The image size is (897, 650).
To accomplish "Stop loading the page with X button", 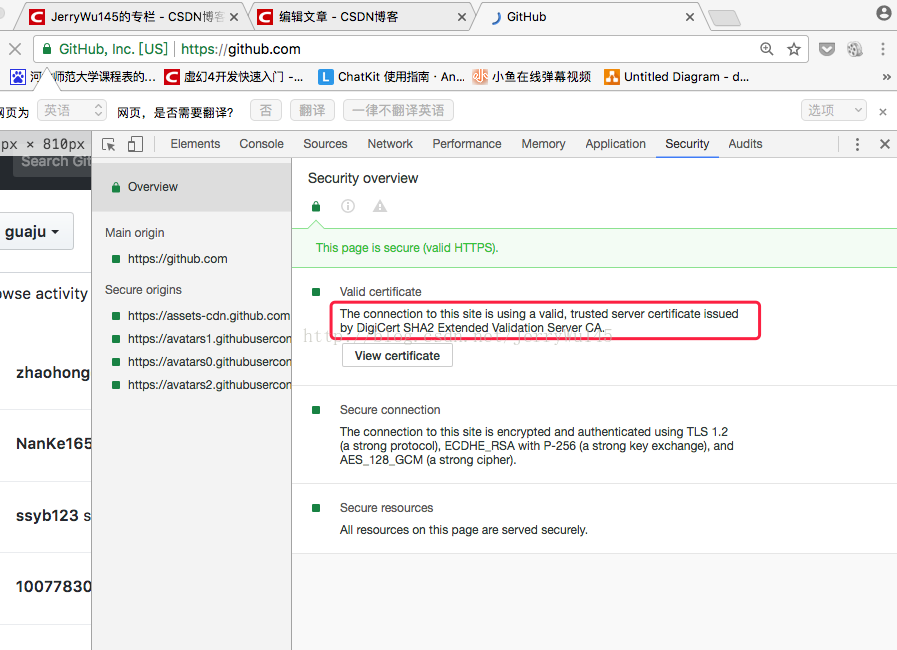I will tap(15, 49).
